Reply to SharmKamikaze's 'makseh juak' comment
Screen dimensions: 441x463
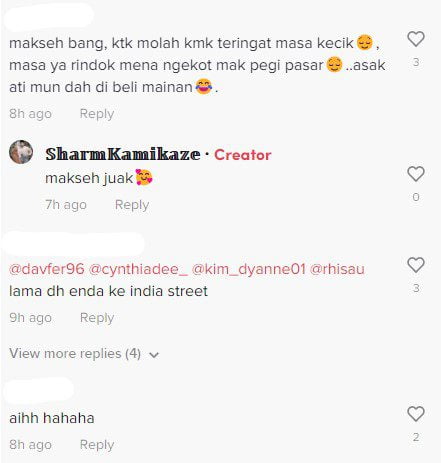click(x=132, y=205)
